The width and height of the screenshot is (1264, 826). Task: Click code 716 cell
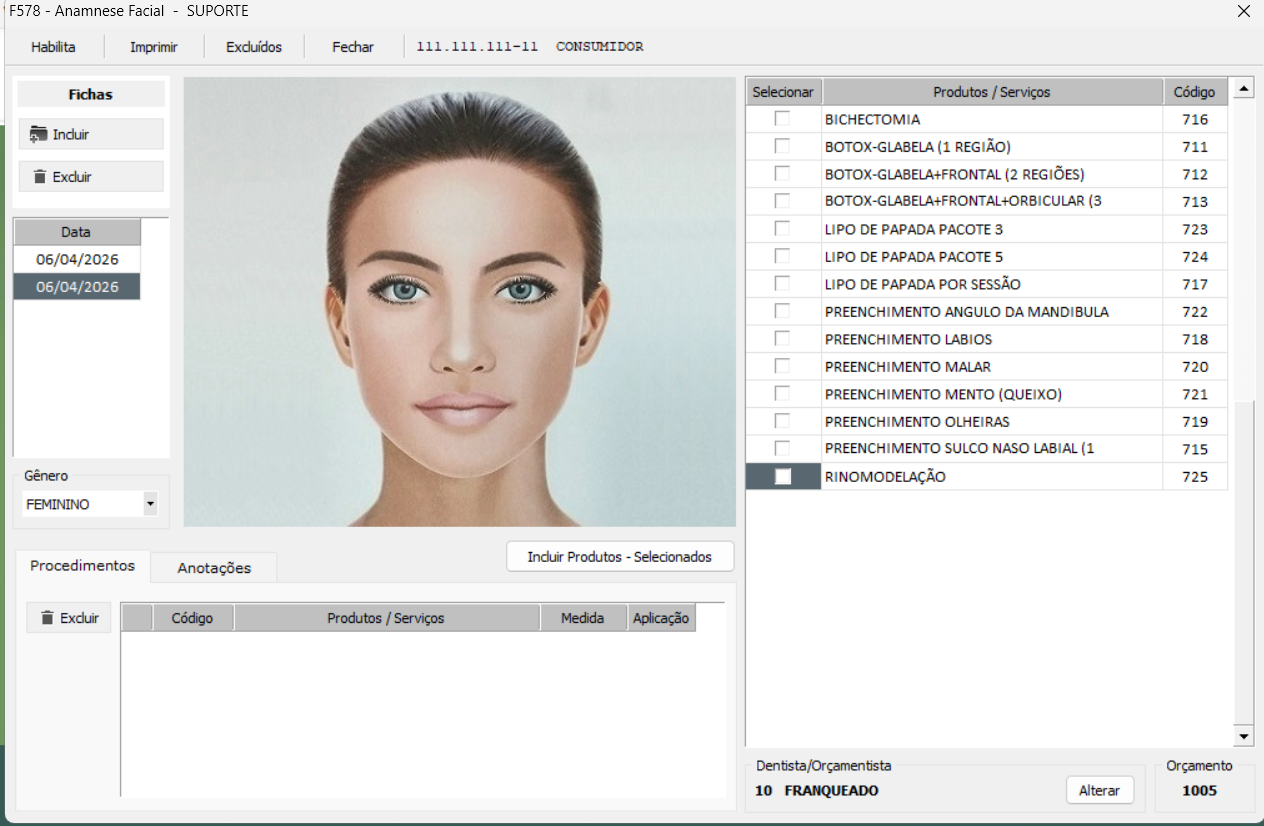click(1195, 119)
